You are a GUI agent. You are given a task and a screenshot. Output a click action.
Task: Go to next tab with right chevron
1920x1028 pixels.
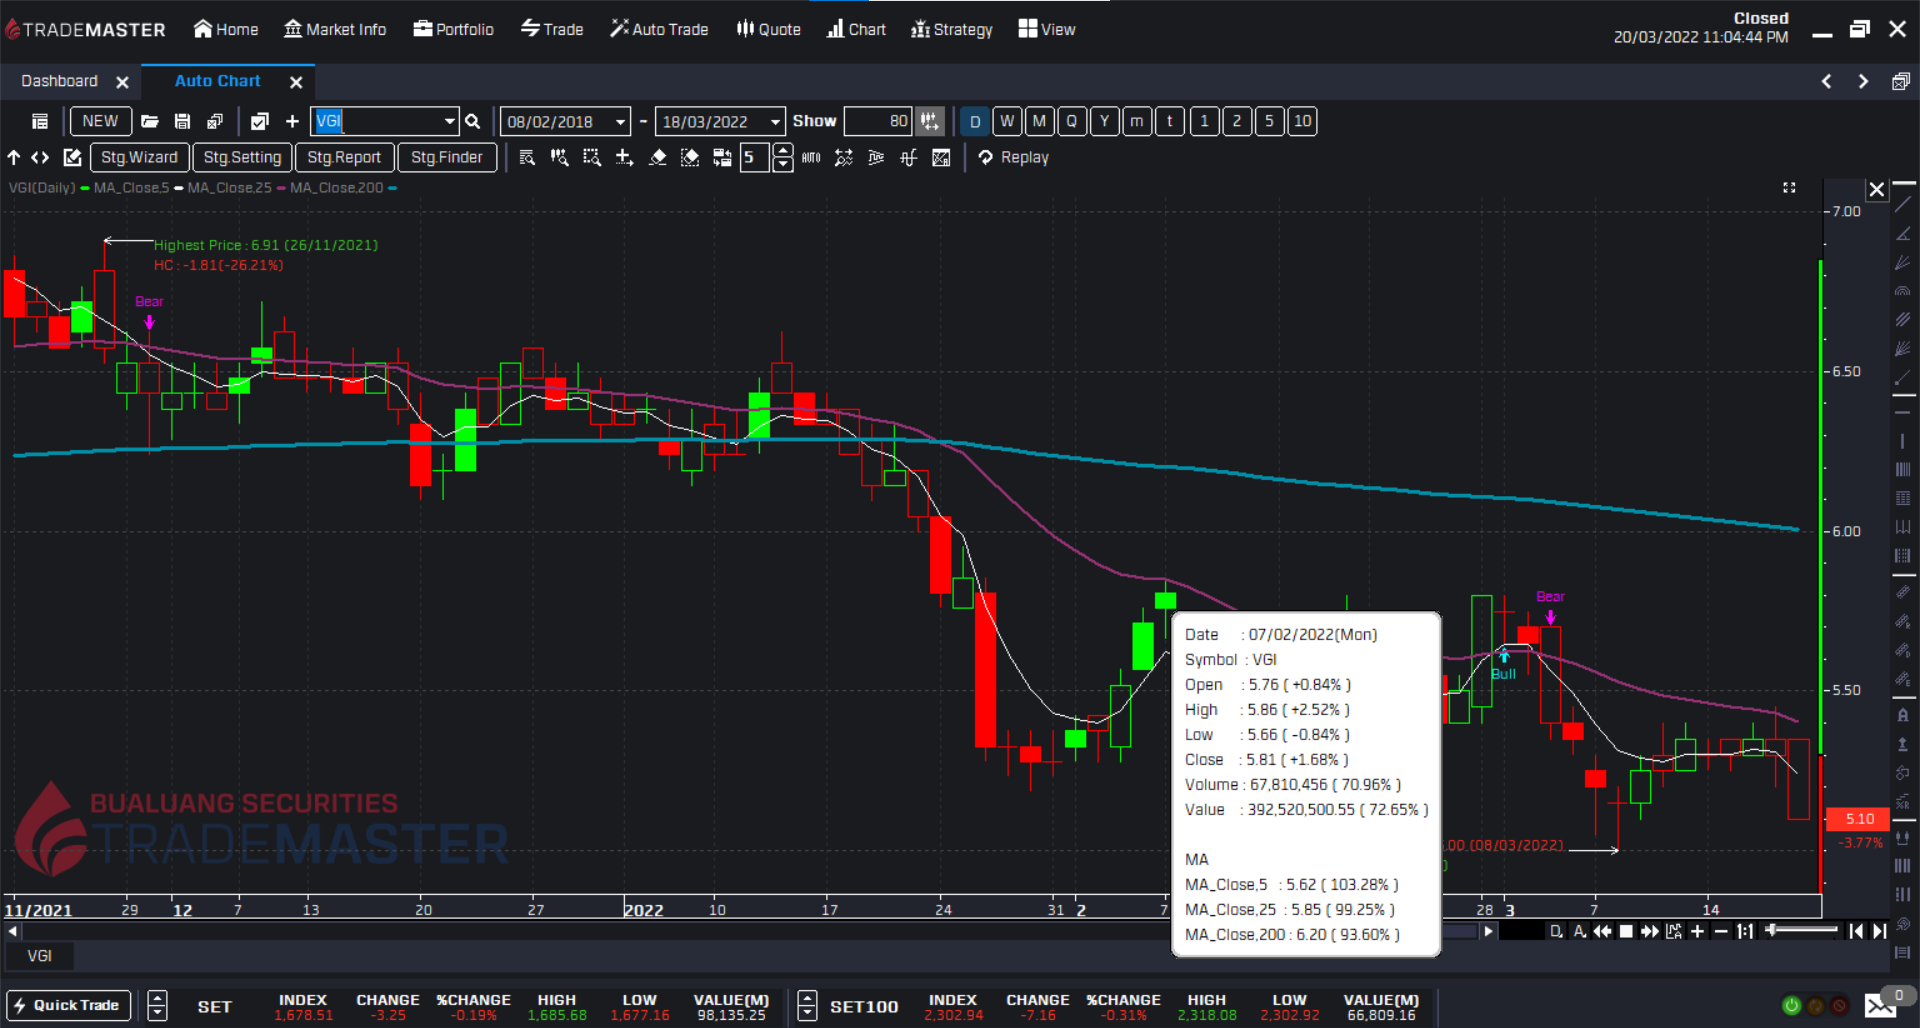click(1863, 81)
